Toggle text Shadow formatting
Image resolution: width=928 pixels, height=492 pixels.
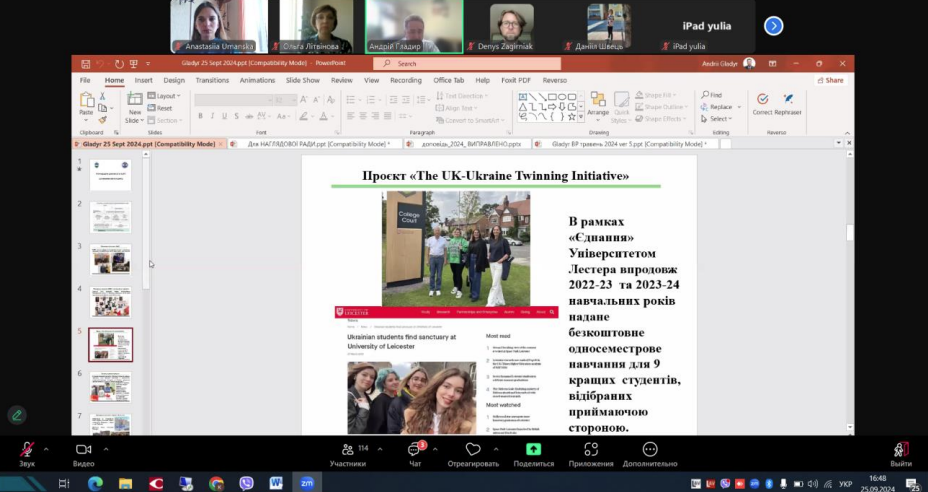[237, 116]
